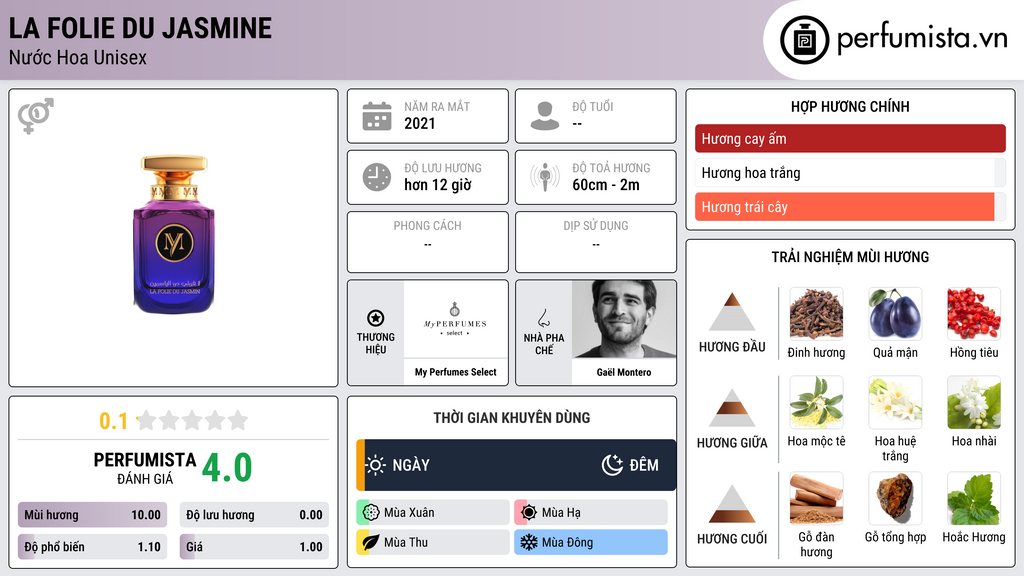Viewport: 1024px width, 576px height.
Task: Click the Độ phổ biến 1.10 score bar
Action: (x=92, y=547)
